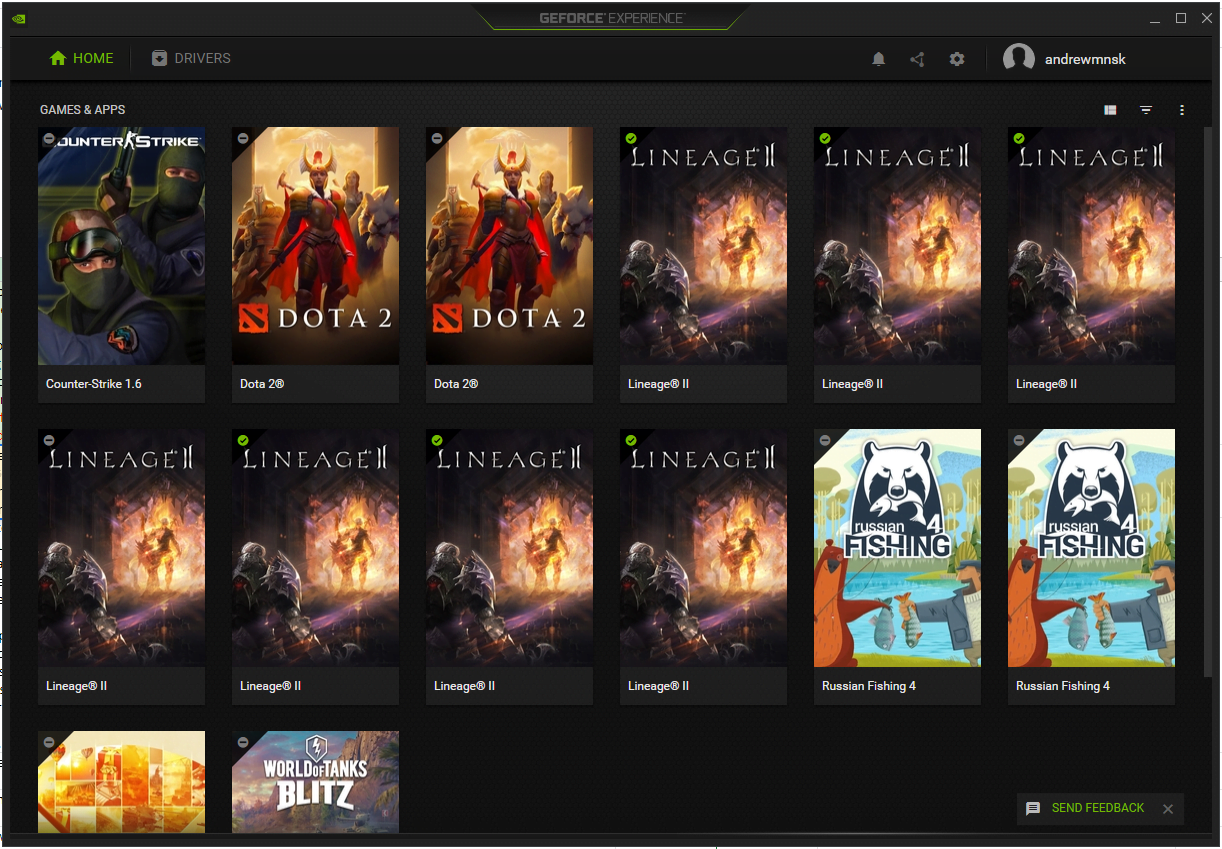Click the status badge on World of Tanks Blitz
1222x849 pixels.
pos(242,742)
